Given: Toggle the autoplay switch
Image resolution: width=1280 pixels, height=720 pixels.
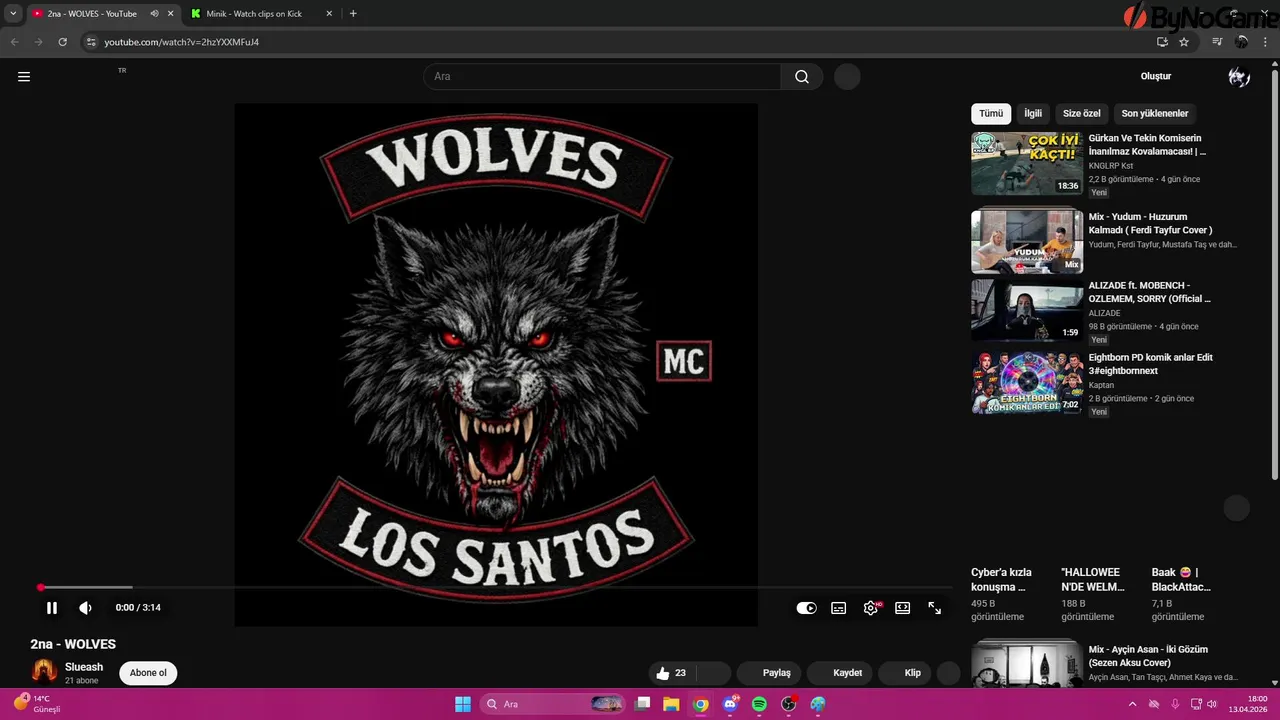Looking at the screenshot, I should coord(806,608).
